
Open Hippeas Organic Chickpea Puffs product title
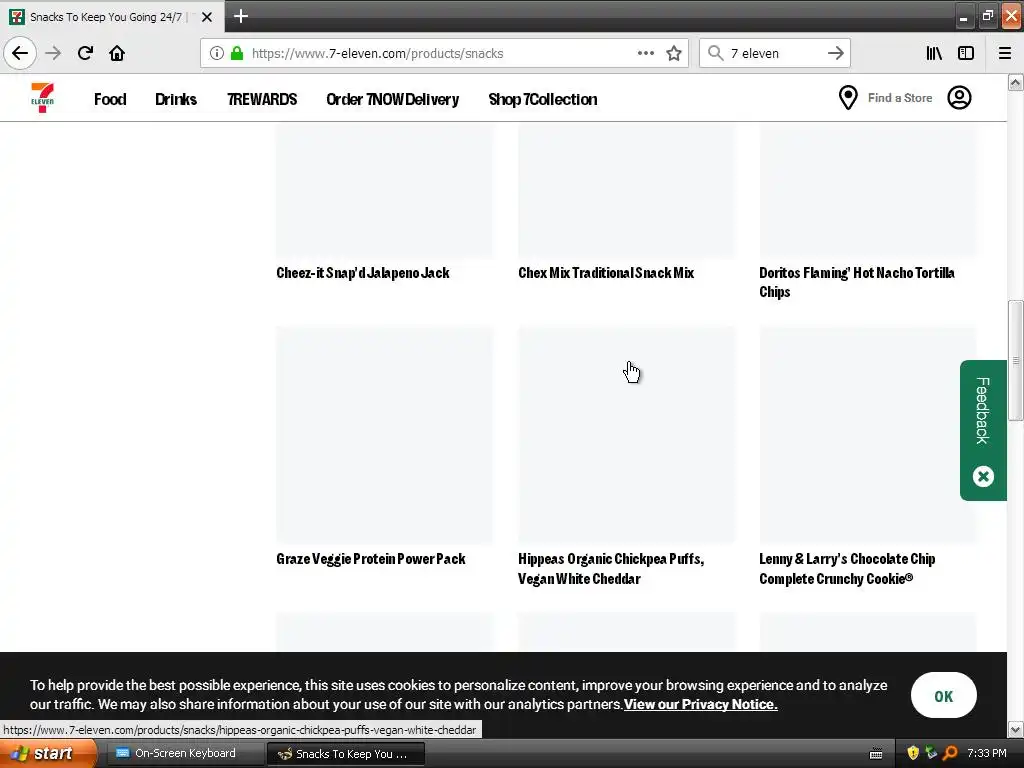611,569
